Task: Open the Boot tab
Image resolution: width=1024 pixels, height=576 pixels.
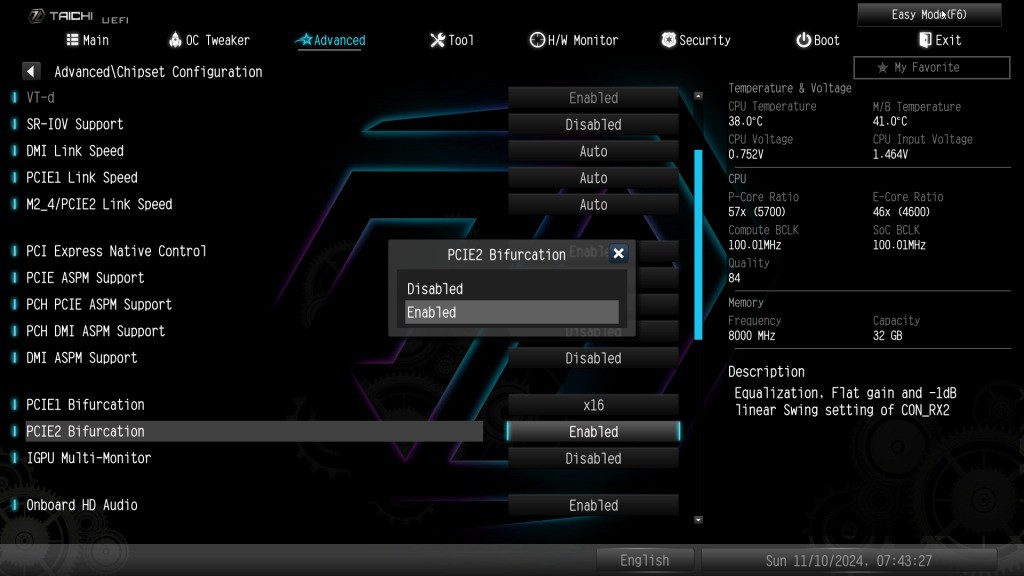Action: pyautogui.click(x=818, y=40)
